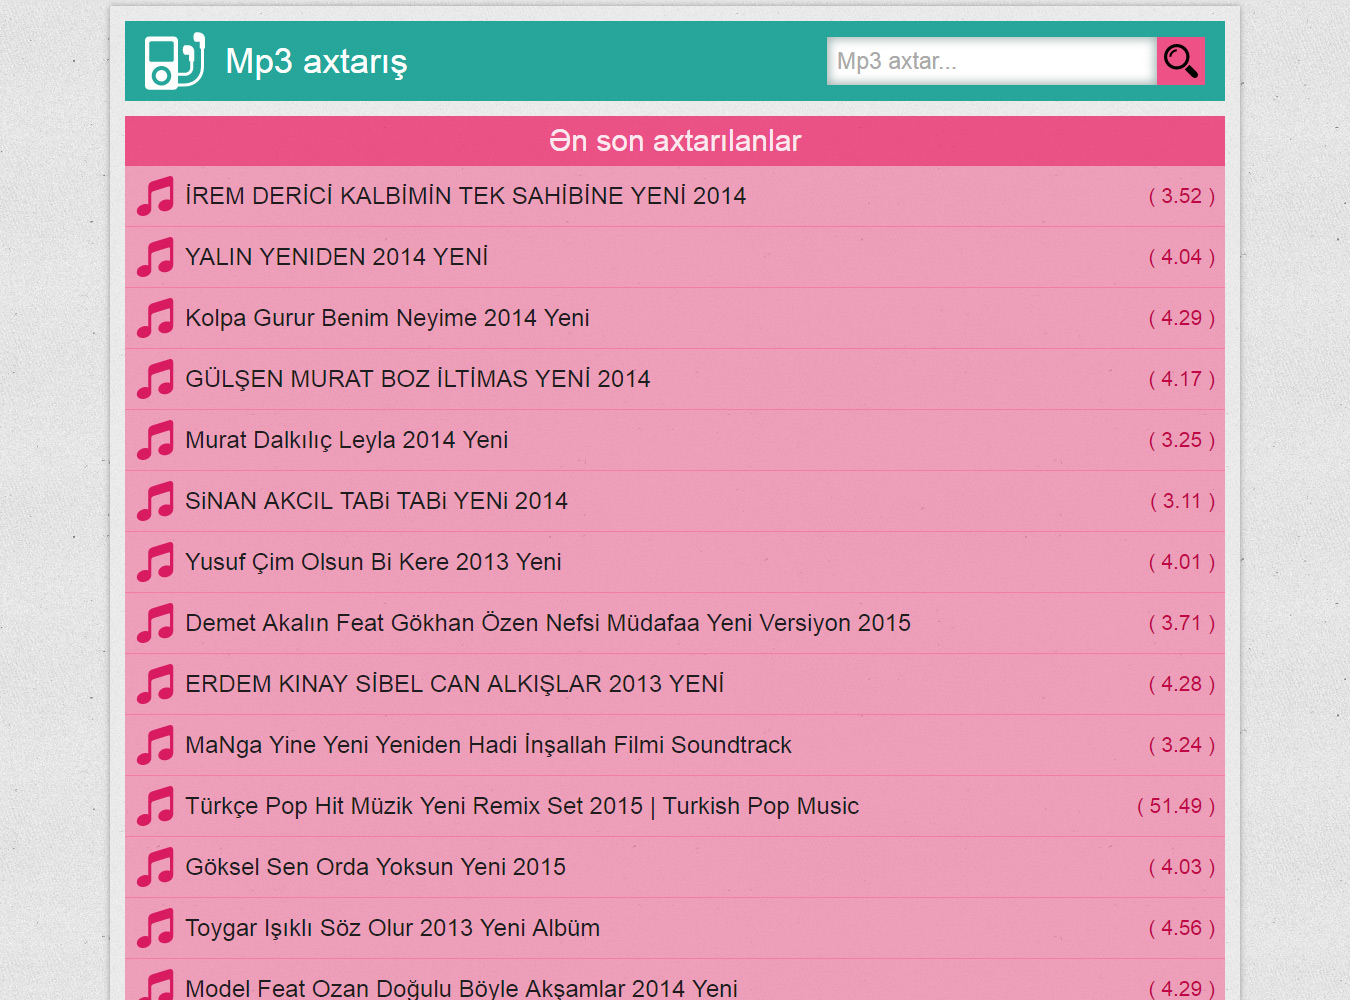Click the magnifying glass search button
This screenshot has width=1350, height=1000.
[1180, 61]
